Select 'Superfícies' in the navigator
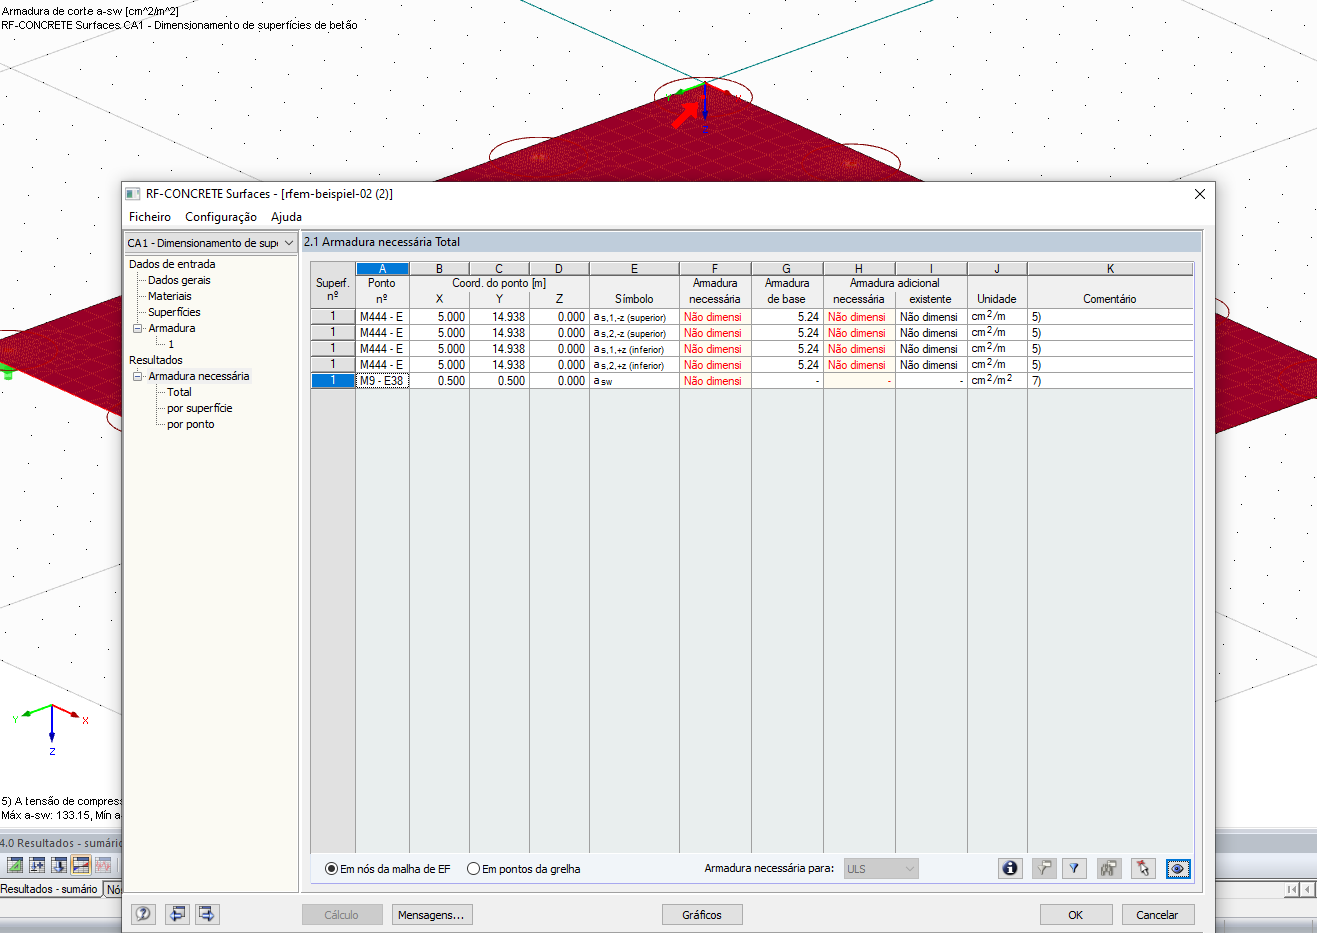This screenshot has width=1317, height=933. tap(174, 312)
